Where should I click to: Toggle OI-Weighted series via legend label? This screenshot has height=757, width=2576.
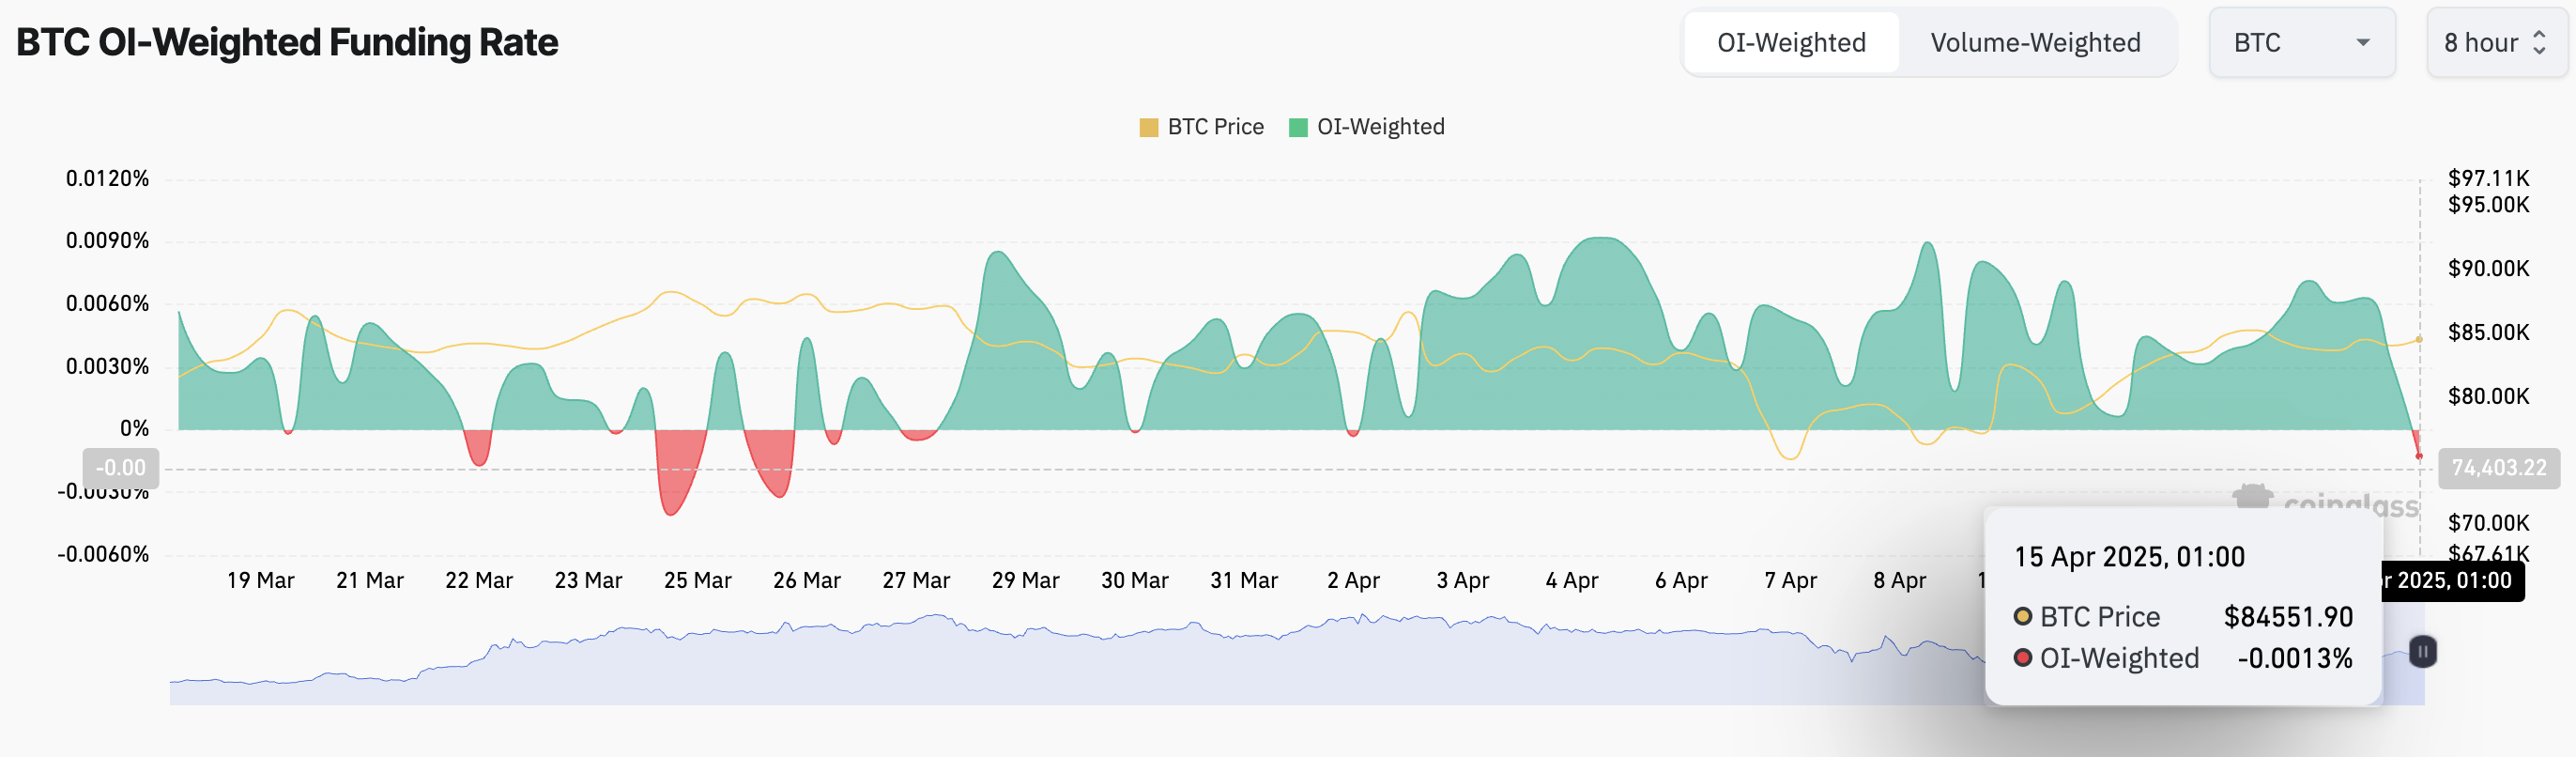click(x=1380, y=127)
